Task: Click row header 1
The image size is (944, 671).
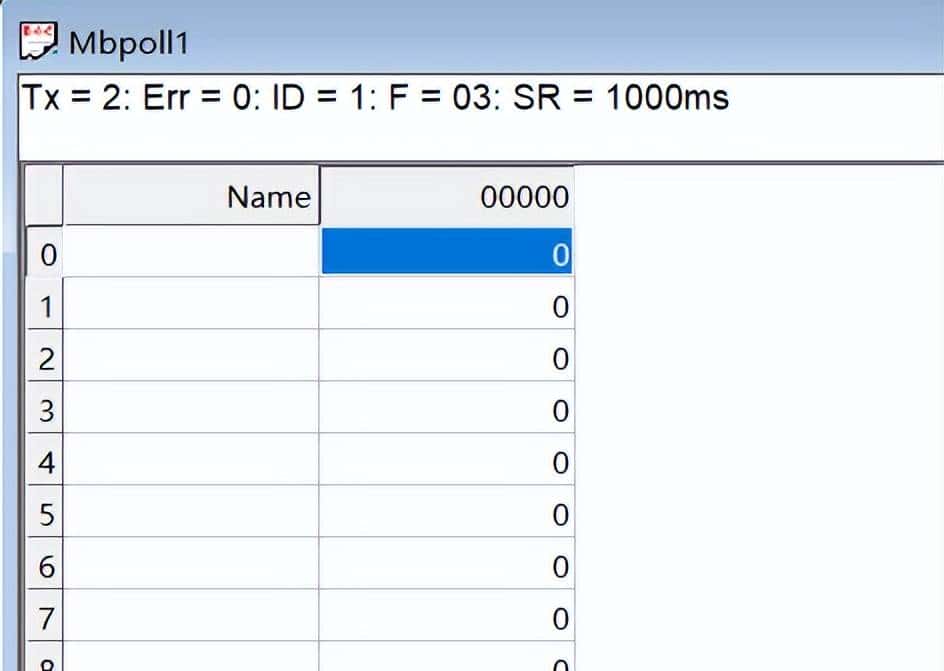Action: (45, 306)
